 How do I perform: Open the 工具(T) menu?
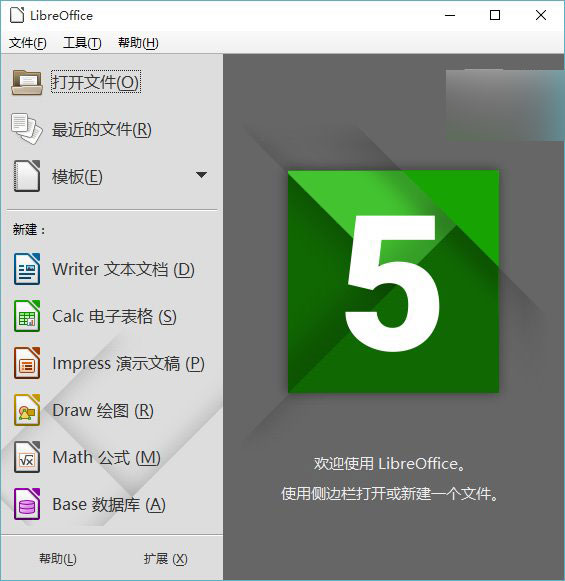pyautogui.click(x=82, y=43)
